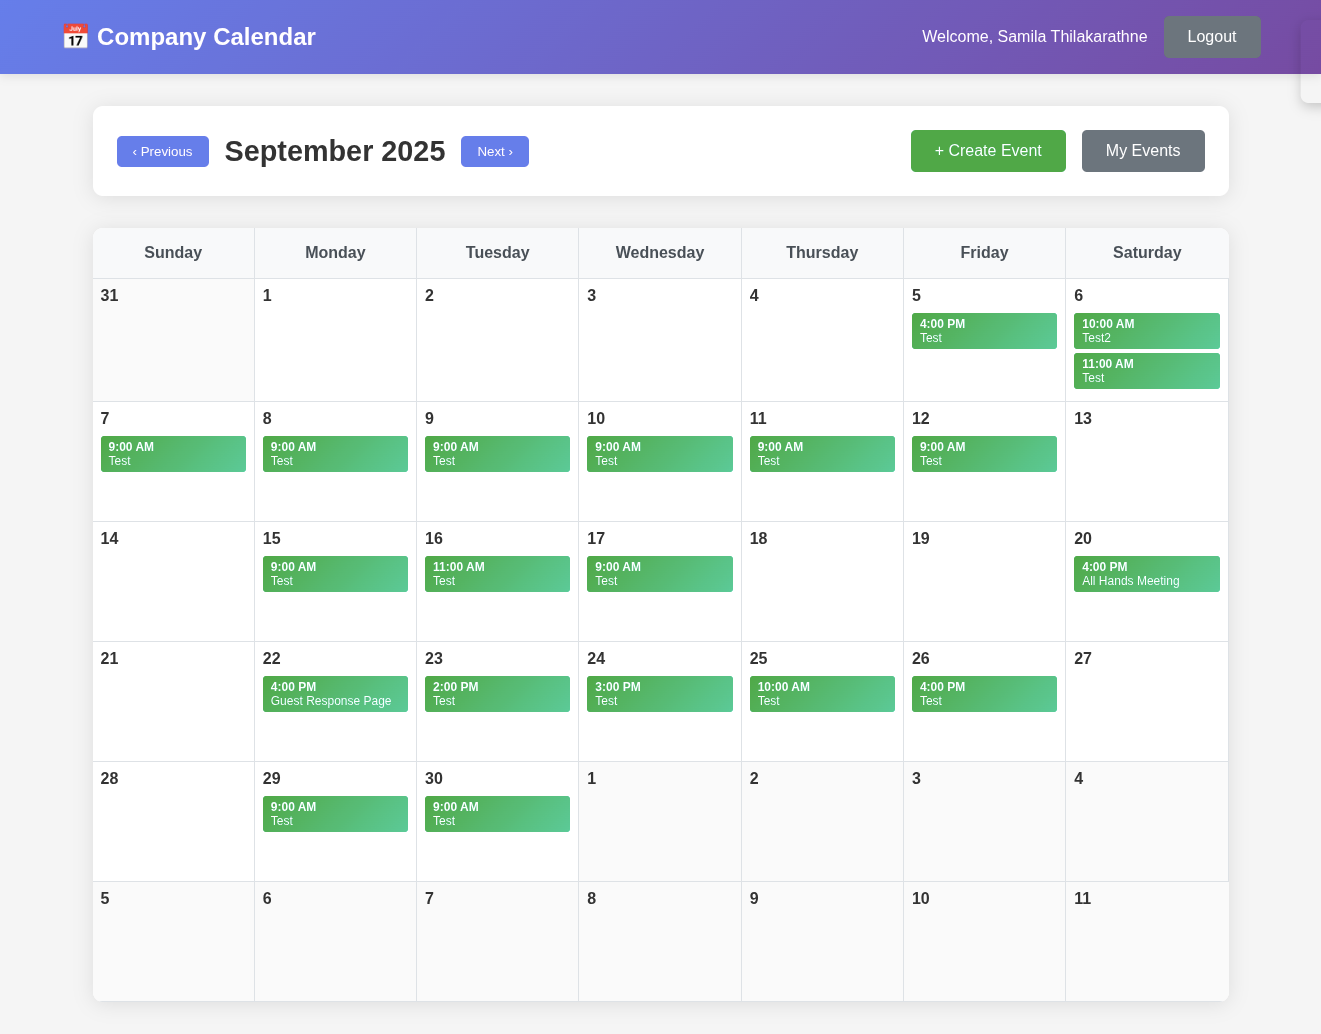Open the My Events page
The width and height of the screenshot is (1321, 1034).
pos(1142,151)
